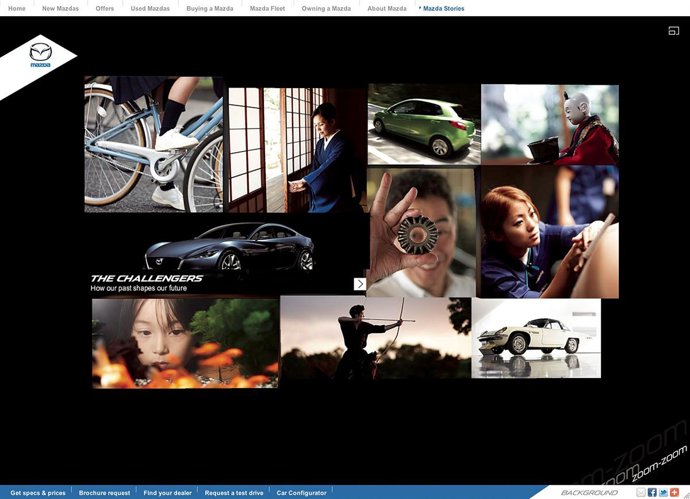Select the archer at sunset image
Screen dimensions: 690x499
375,336
